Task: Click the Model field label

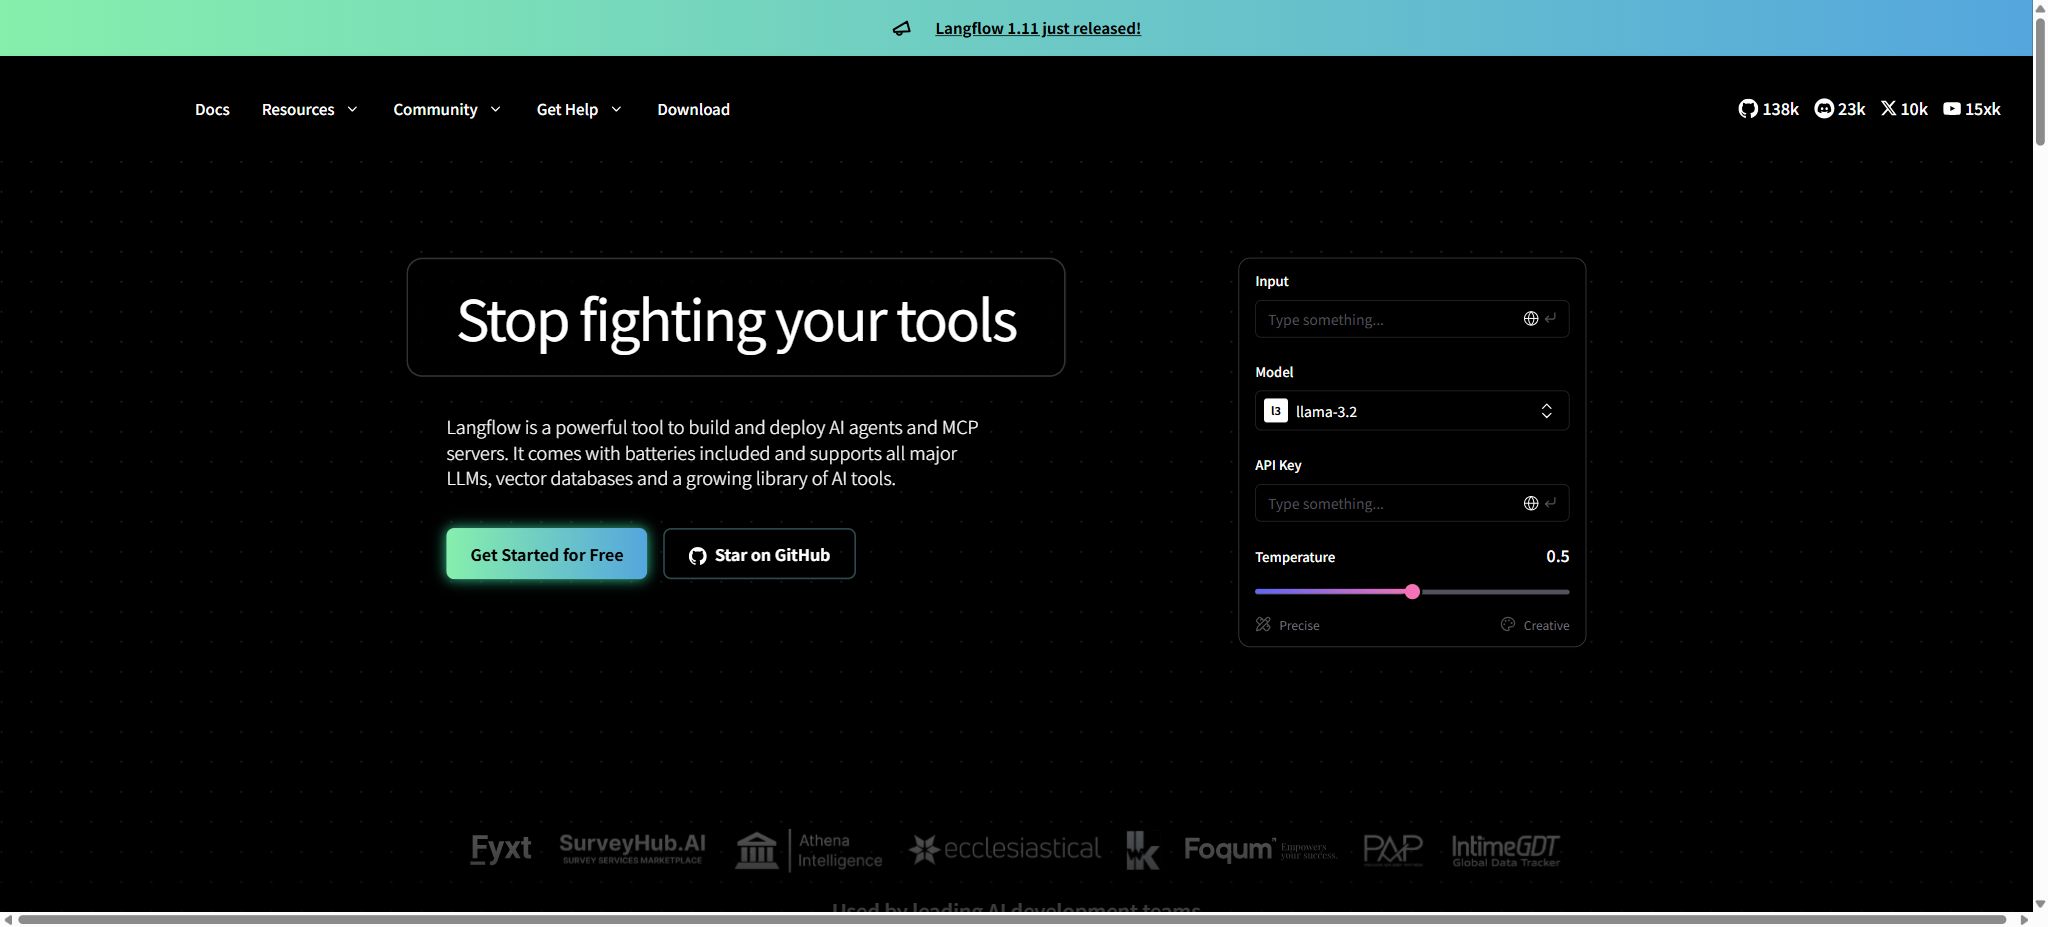Action: pyautogui.click(x=1274, y=372)
